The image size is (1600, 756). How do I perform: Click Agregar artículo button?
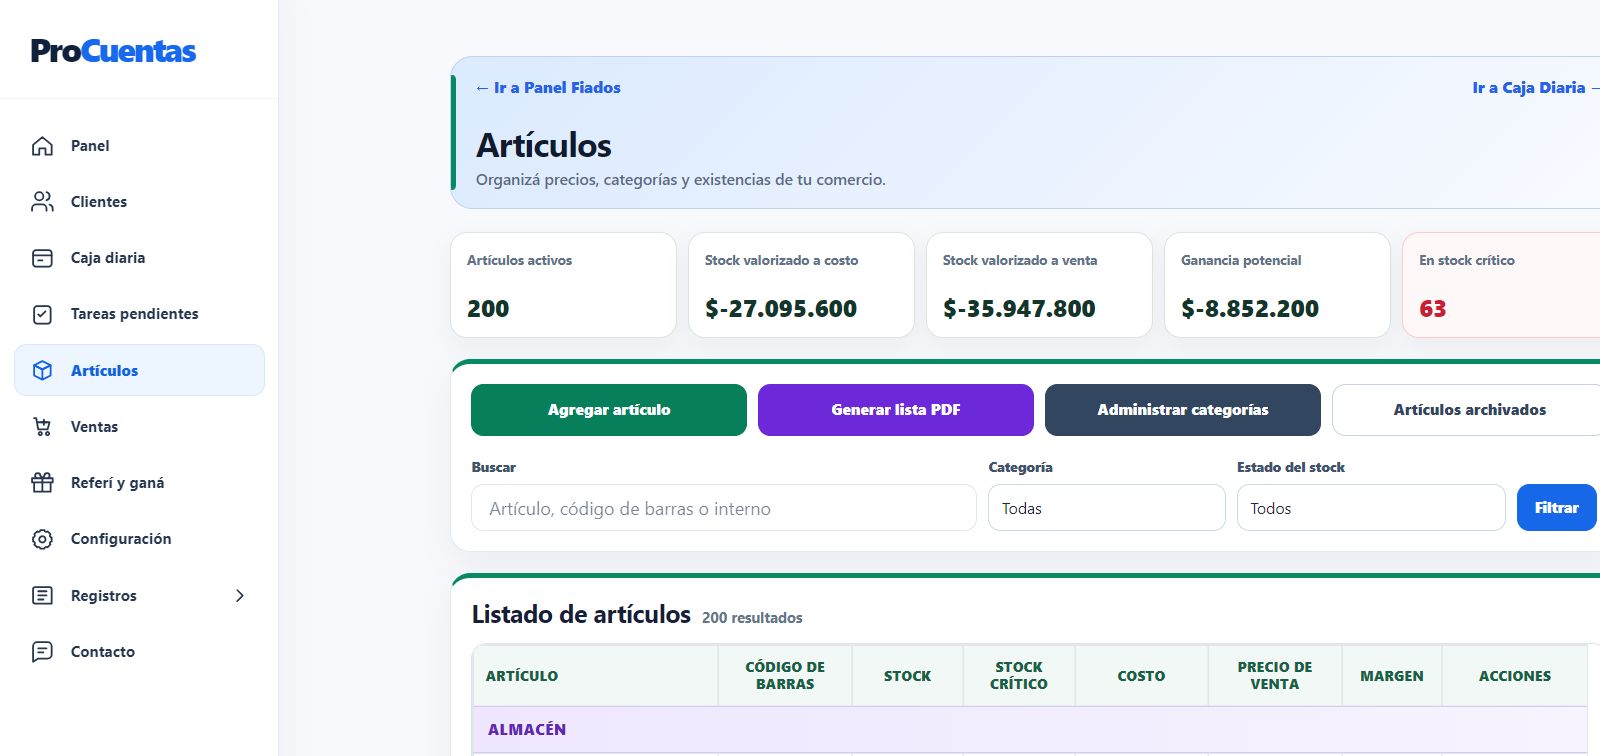[609, 410]
